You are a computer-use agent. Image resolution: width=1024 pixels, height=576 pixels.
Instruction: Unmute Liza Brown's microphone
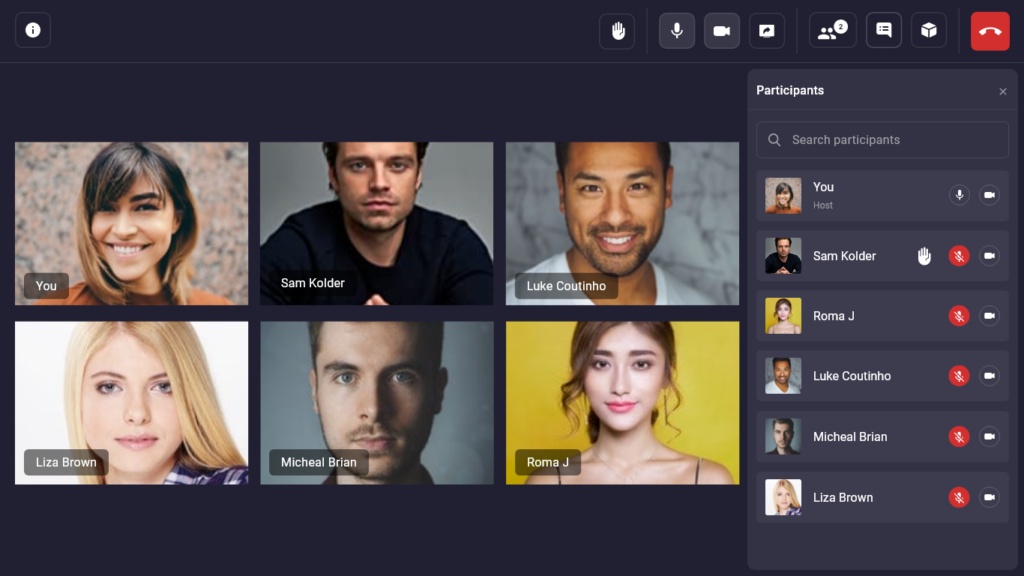tap(959, 497)
